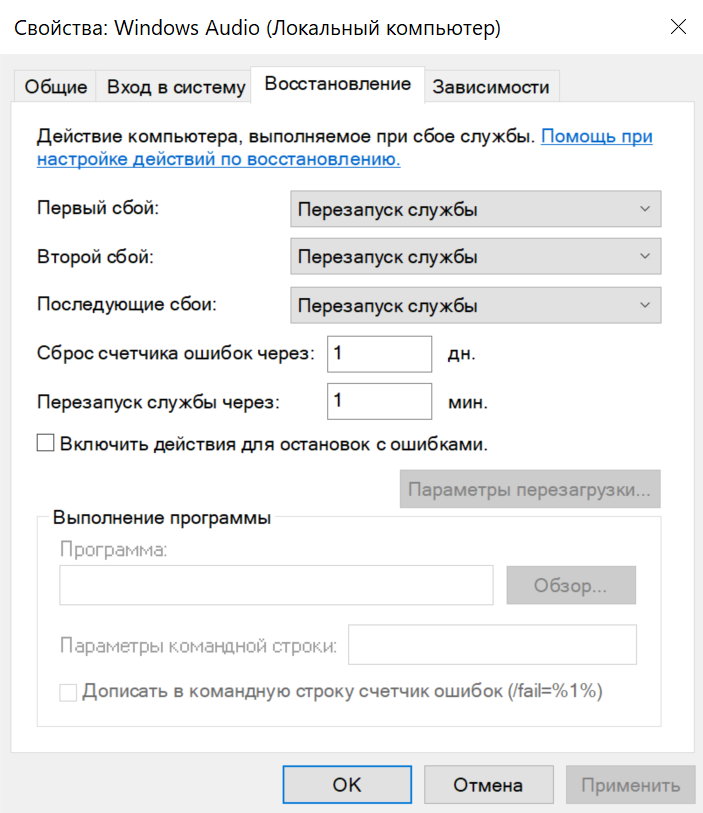Screen dimensions: 703x813
Task: Focus the Перезапуск службы через minutes field
Action: [x=378, y=402]
